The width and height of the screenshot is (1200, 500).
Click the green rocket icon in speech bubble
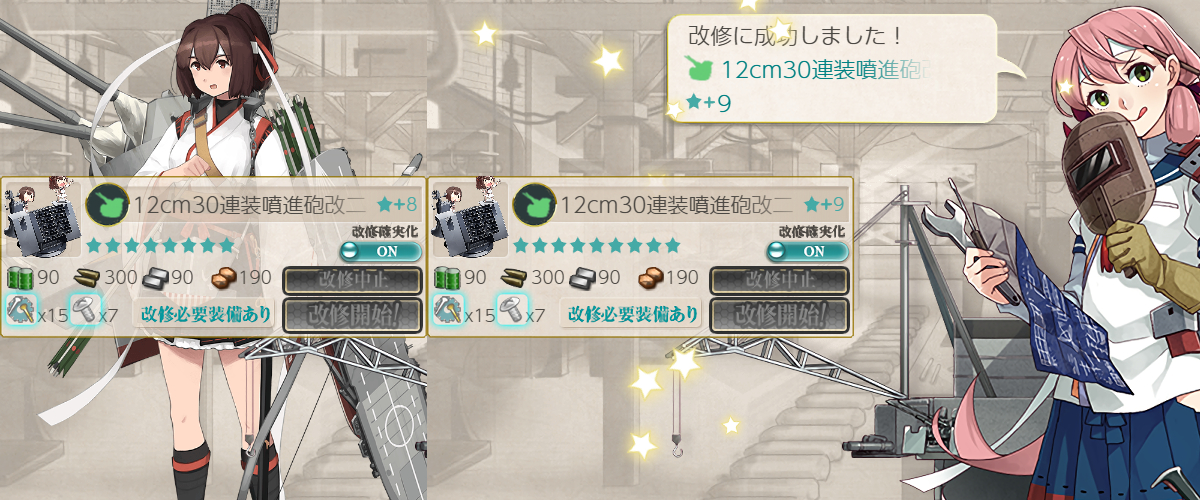(x=701, y=69)
